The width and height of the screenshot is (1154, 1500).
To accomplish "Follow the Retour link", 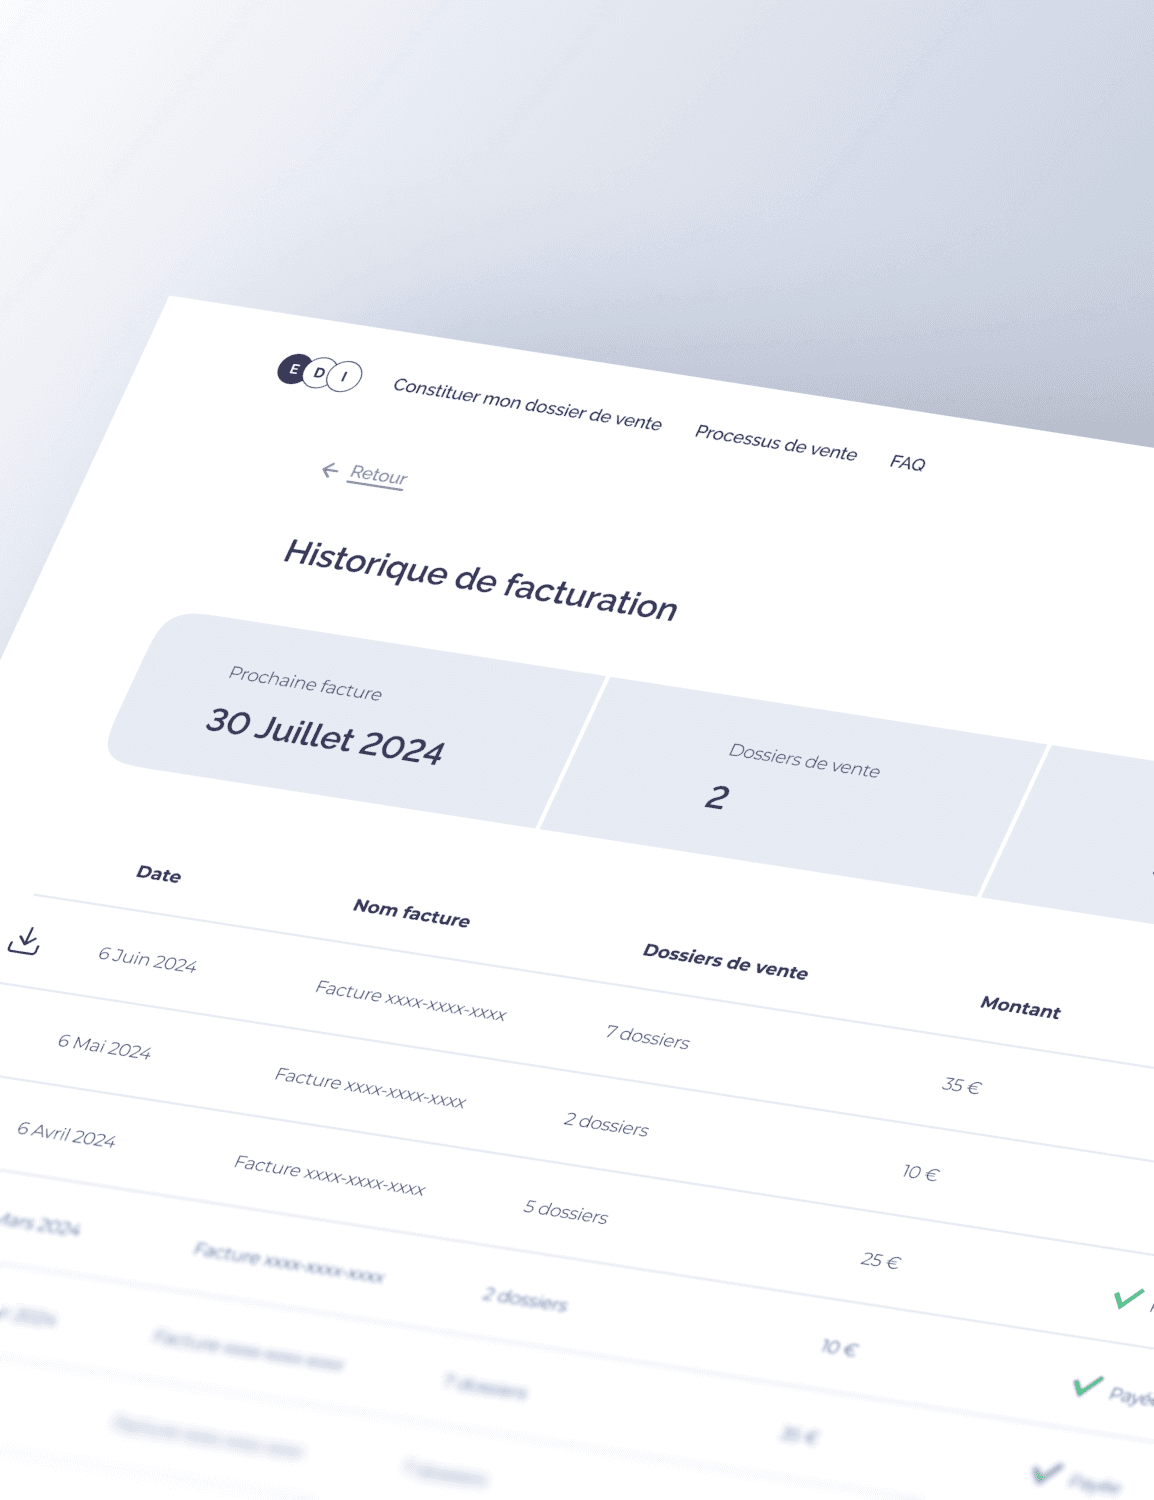I will coord(378,475).
